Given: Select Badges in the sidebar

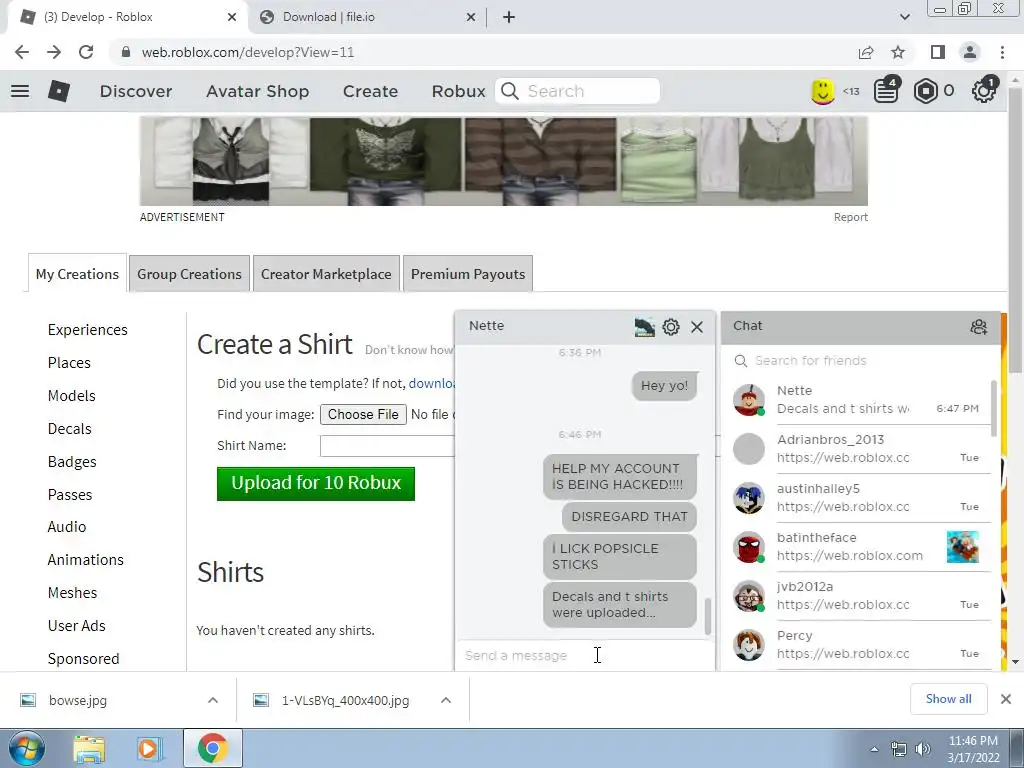Looking at the screenshot, I should click(72, 462).
